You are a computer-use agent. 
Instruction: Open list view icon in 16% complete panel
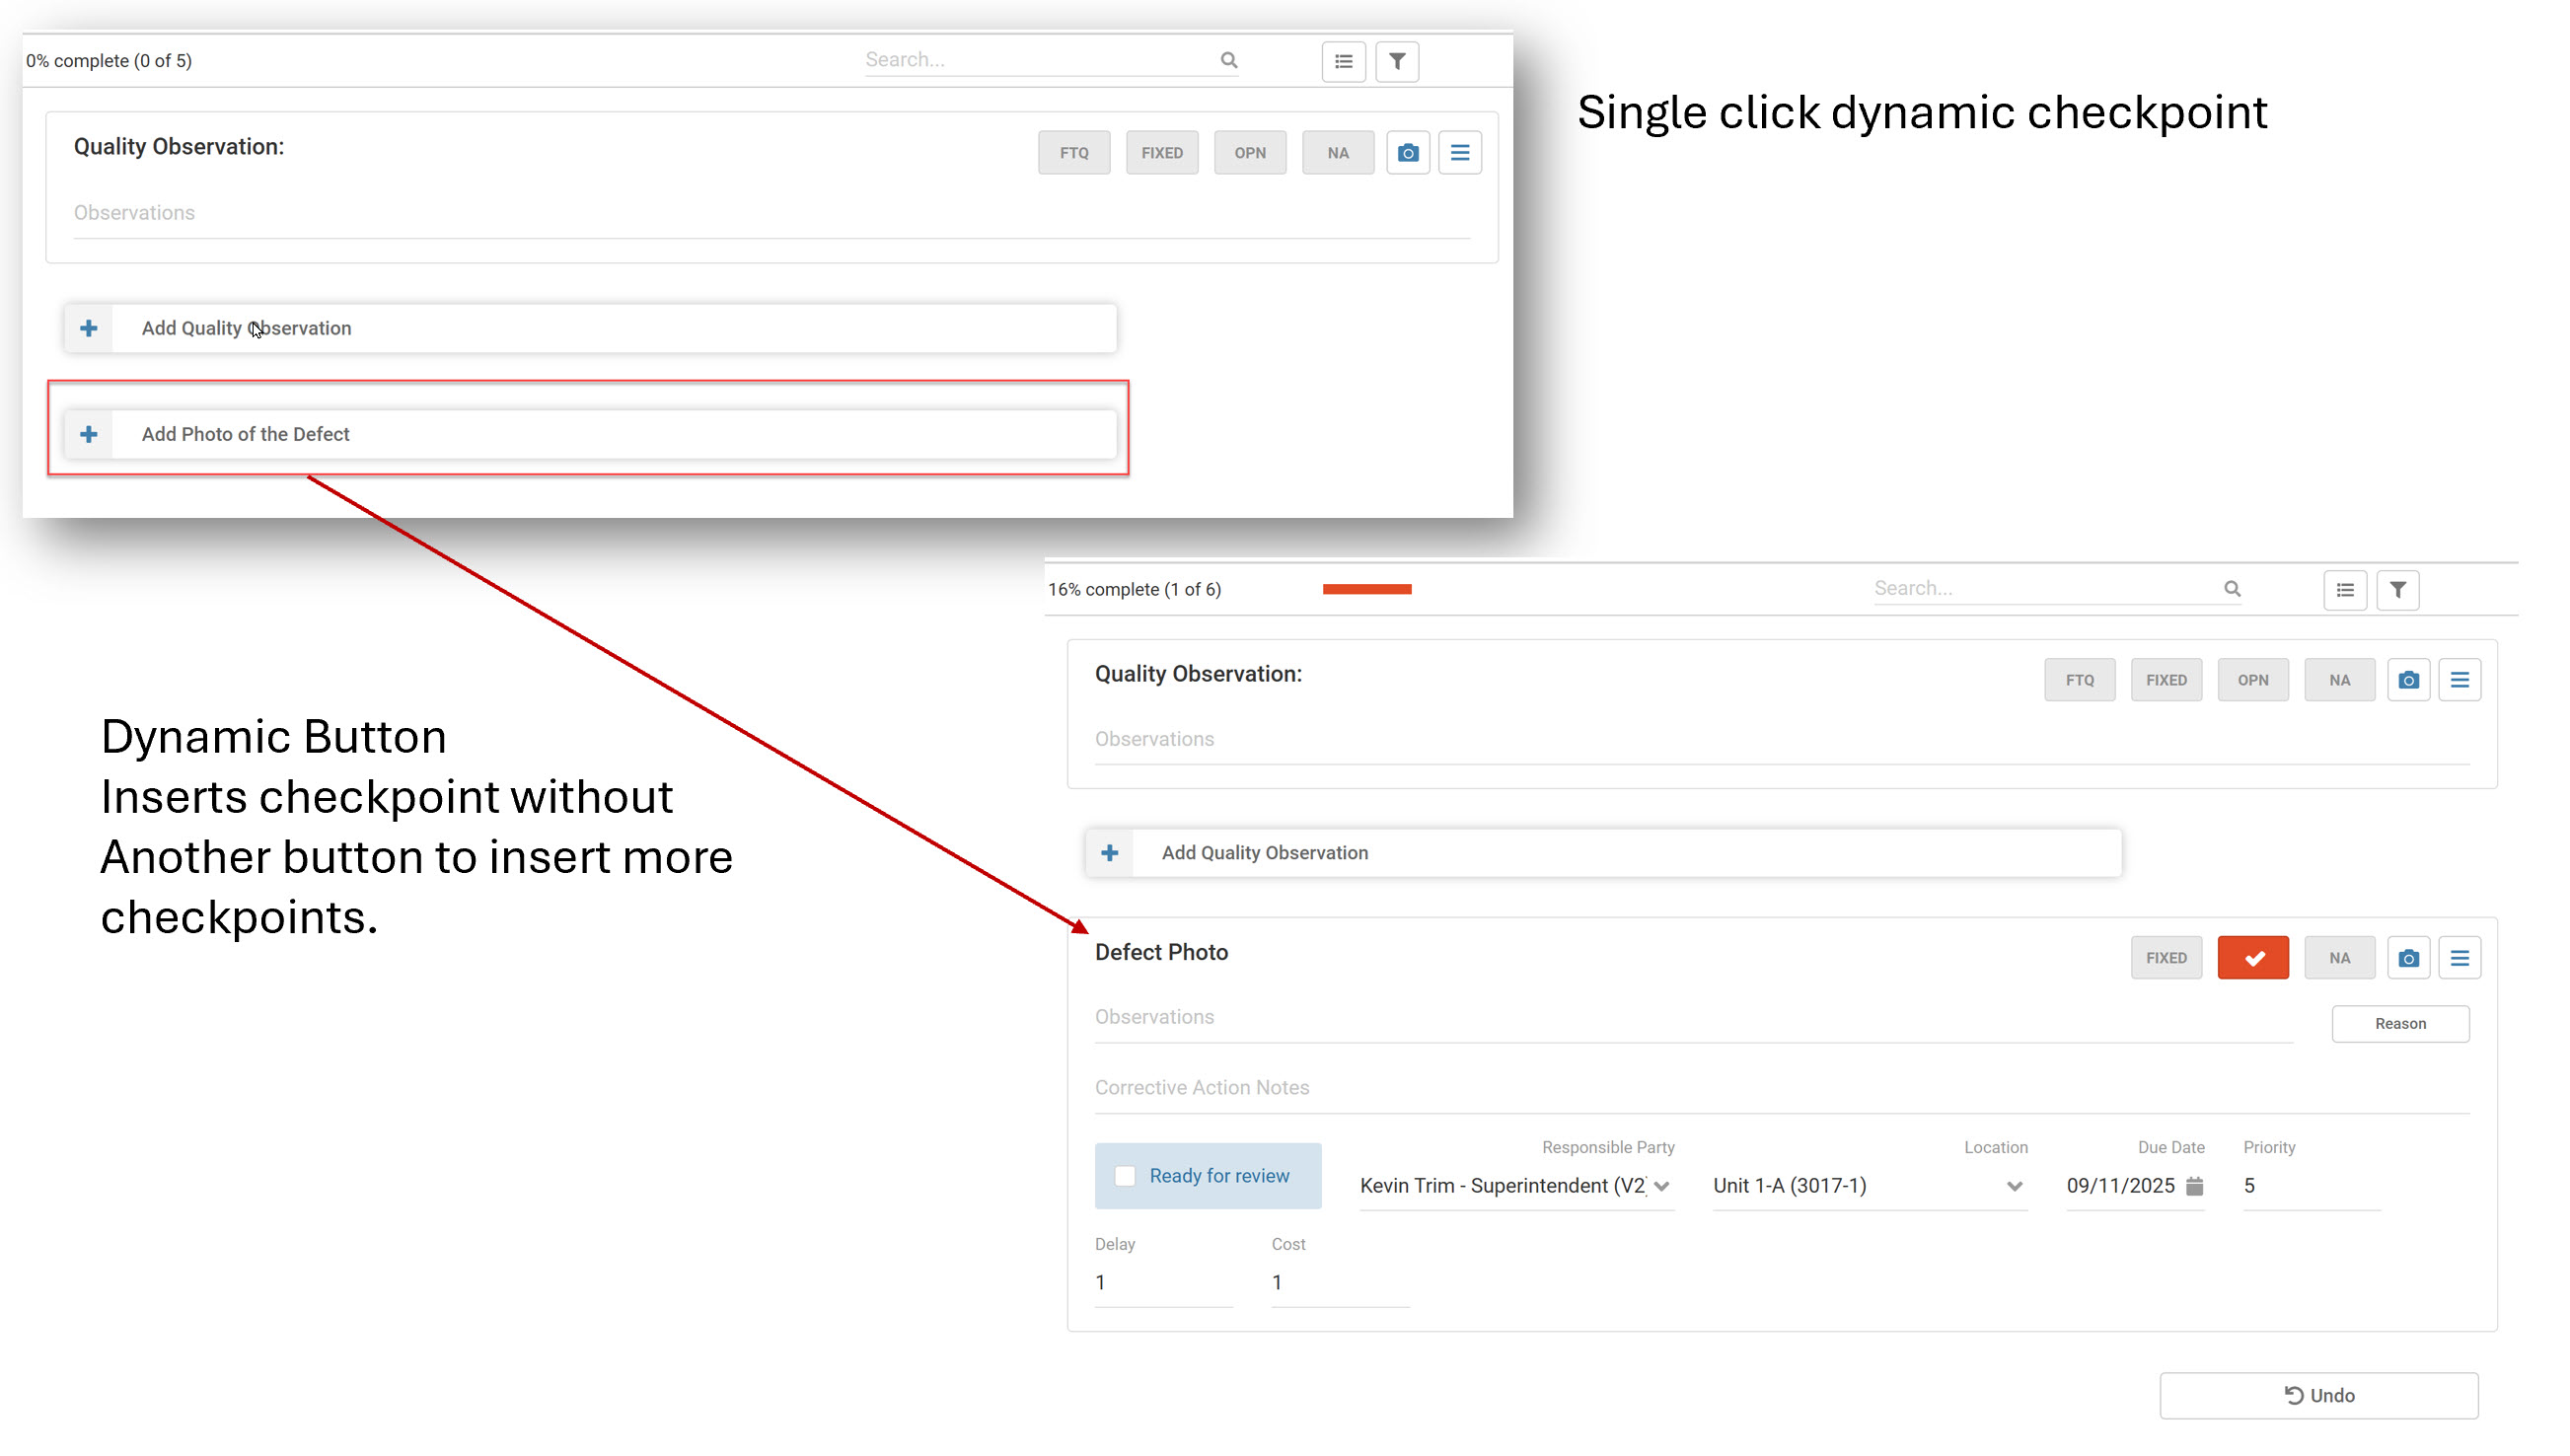tap(2345, 590)
